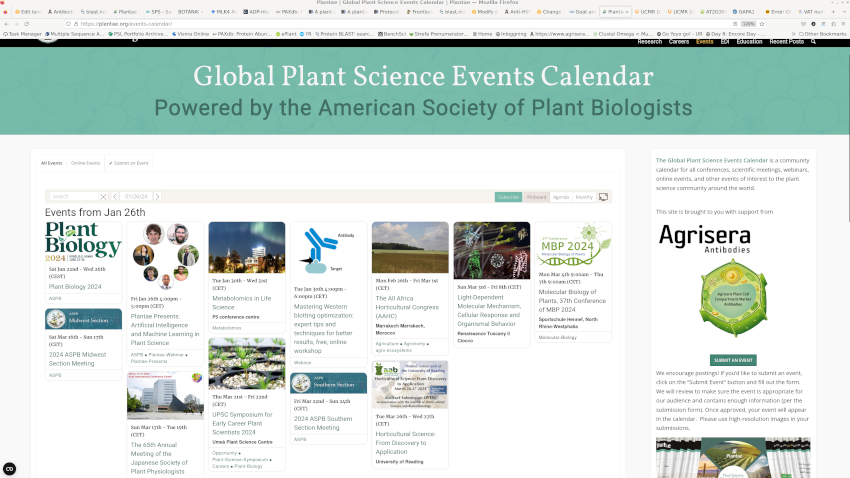Image resolution: width=850 pixels, height=478 pixels.
Task: Click the calendar search field
Action: click(73, 197)
